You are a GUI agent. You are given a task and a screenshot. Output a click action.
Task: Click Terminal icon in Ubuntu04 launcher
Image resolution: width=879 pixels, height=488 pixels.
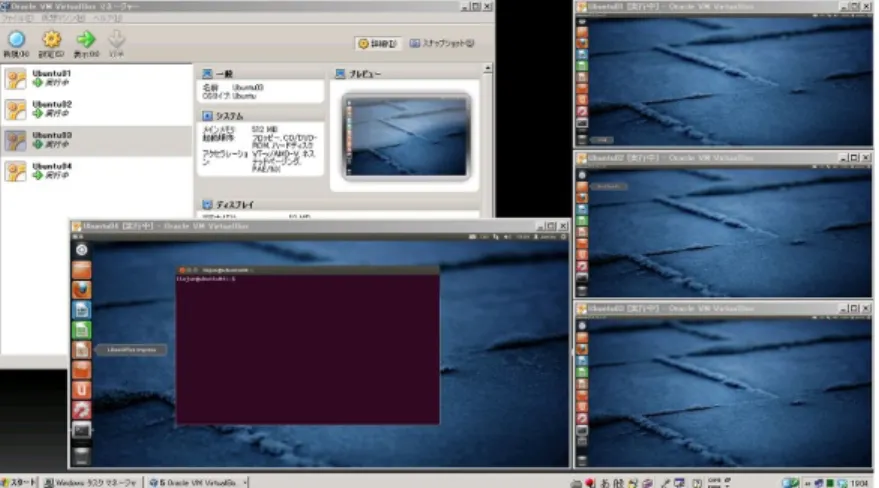[82, 430]
